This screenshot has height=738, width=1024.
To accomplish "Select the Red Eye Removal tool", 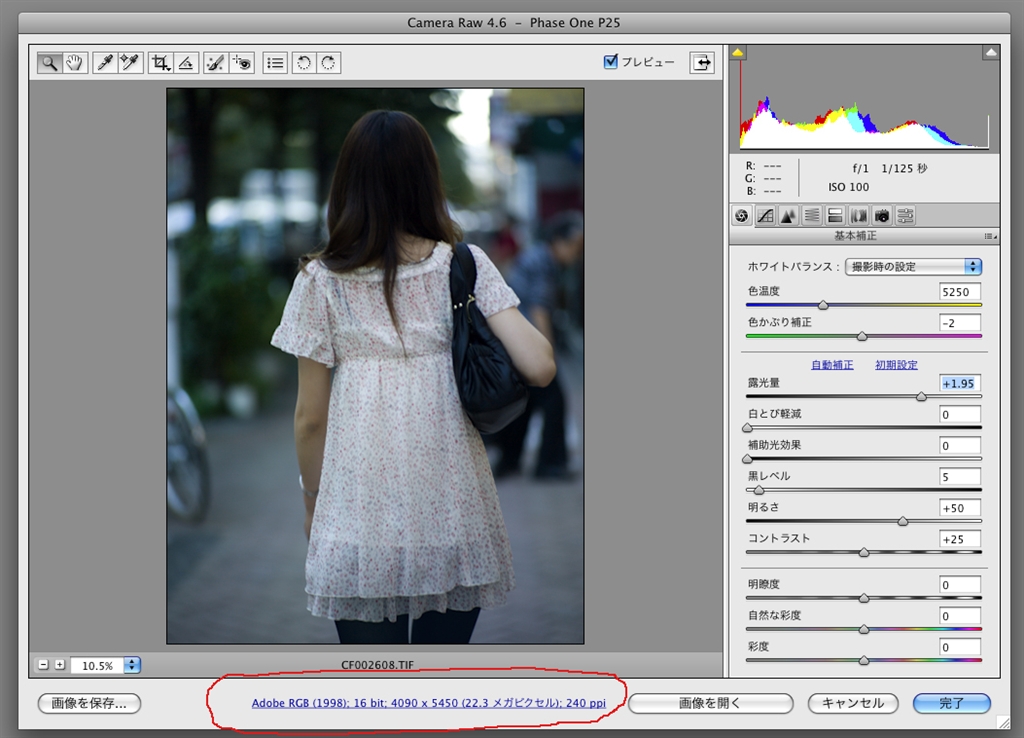I will [x=242, y=63].
